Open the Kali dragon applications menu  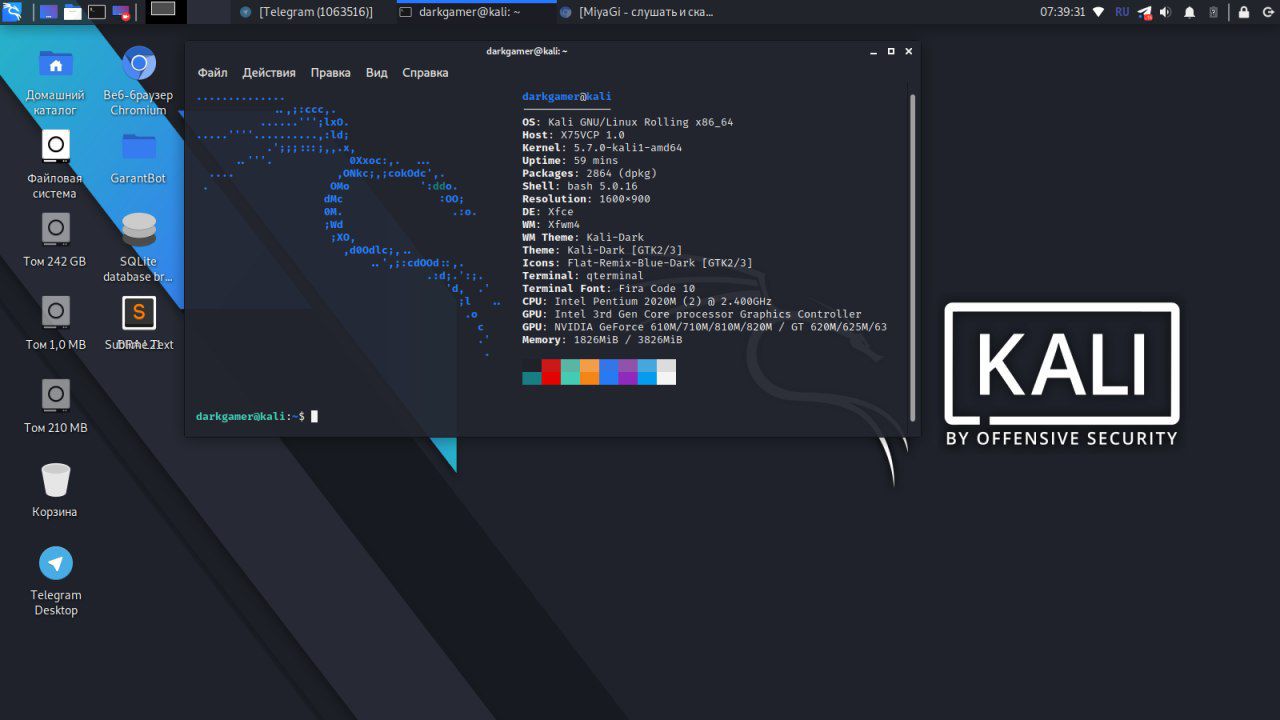point(12,12)
